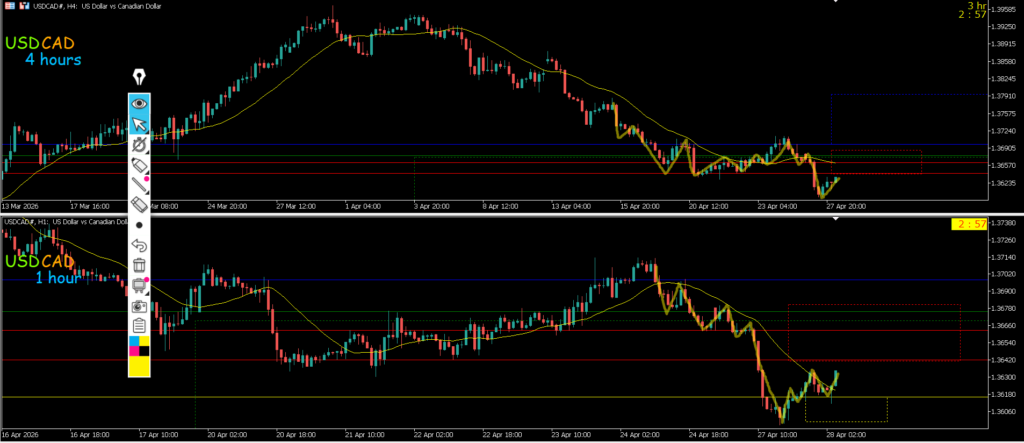Click the black dot brush size button
This screenshot has height=443, width=1024.
[139, 225]
